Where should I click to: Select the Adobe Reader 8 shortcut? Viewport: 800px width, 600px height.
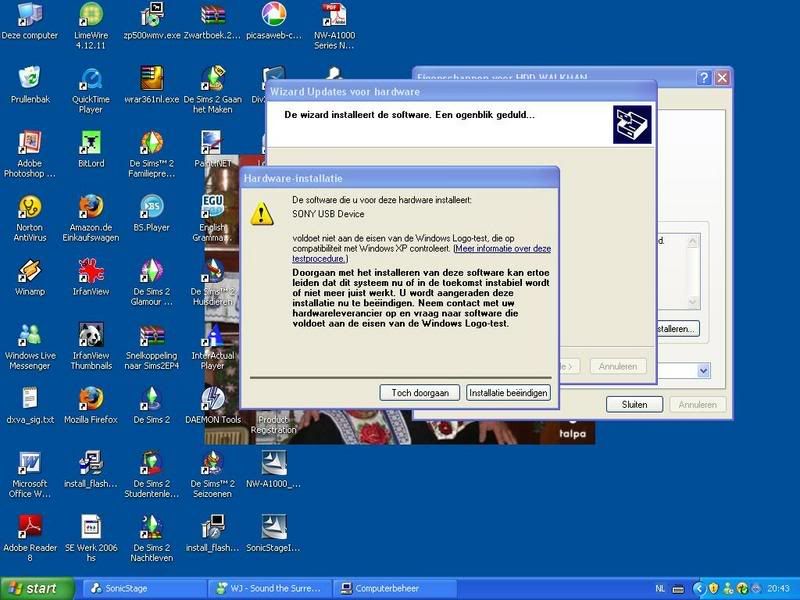pyautogui.click(x=30, y=539)
